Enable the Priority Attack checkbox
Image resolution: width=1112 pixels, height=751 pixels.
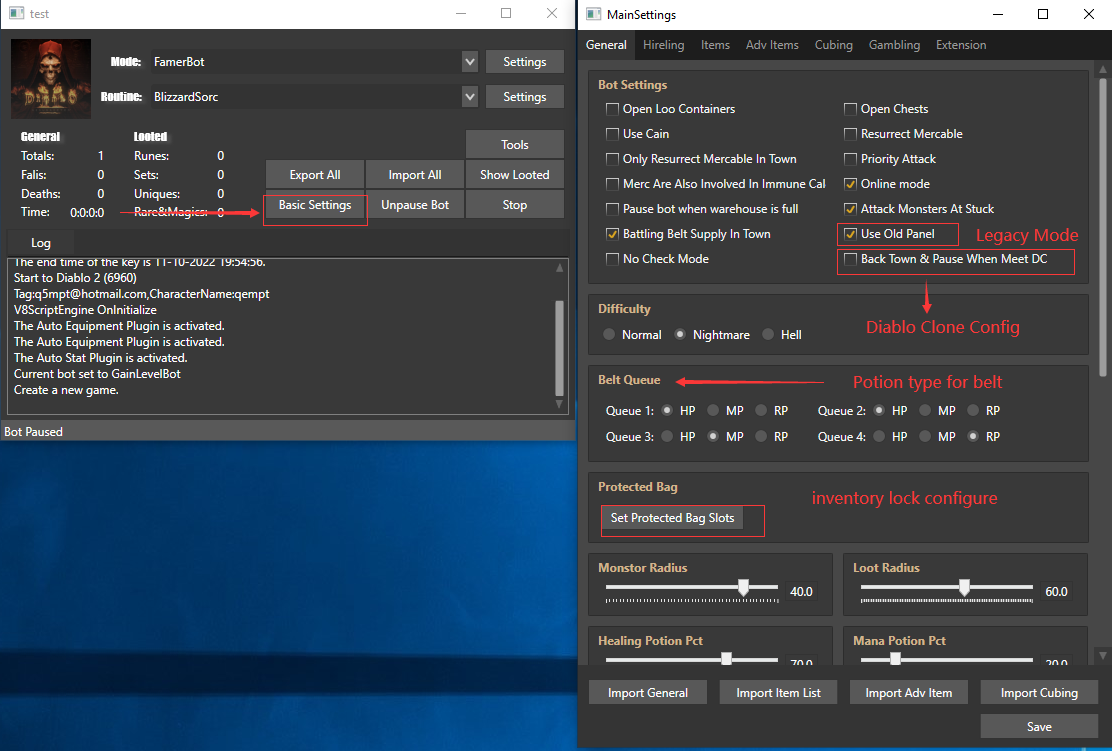tap(850, 159)
